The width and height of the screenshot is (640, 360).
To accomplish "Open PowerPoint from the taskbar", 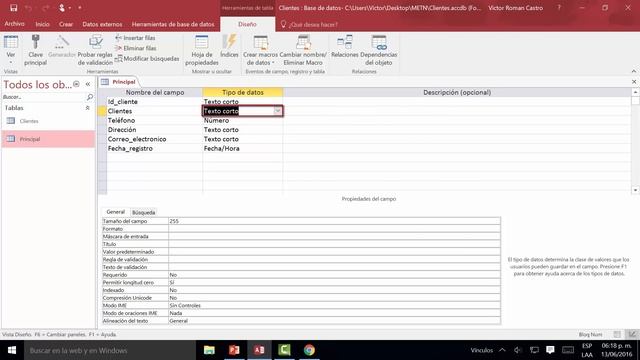I will tap(234, 350).
